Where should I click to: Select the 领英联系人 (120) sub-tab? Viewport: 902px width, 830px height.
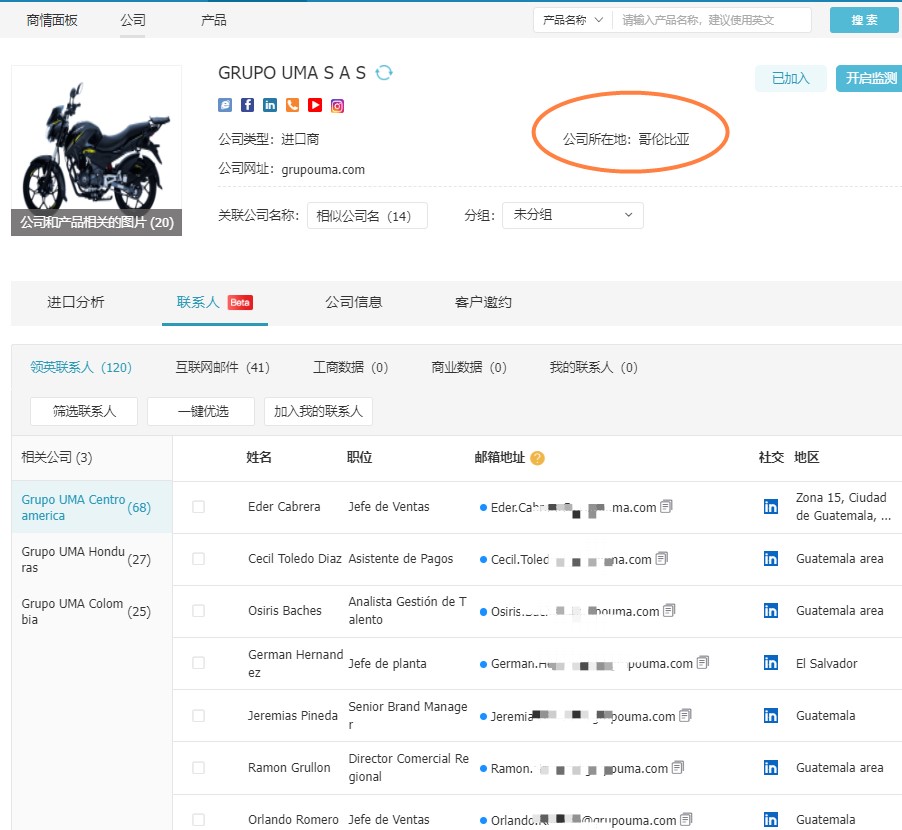(81, 367)
